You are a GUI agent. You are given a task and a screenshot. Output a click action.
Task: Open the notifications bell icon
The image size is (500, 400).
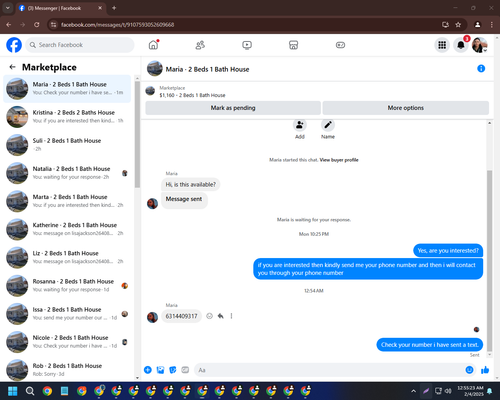click(x=461, y=45)
